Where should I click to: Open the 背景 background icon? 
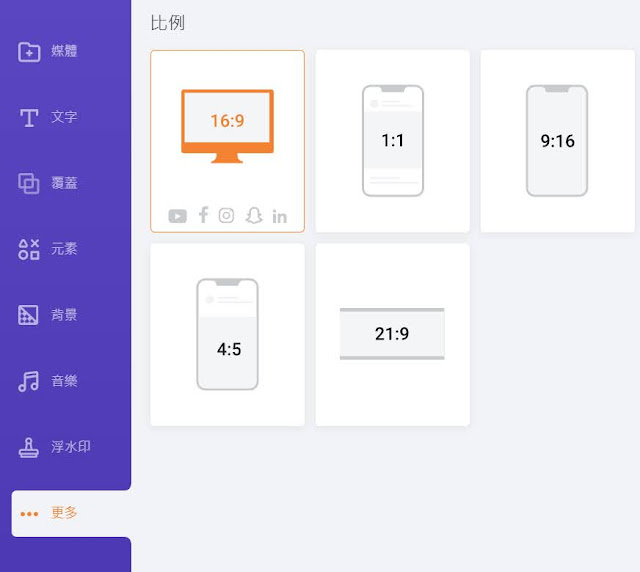coord(28,315)
